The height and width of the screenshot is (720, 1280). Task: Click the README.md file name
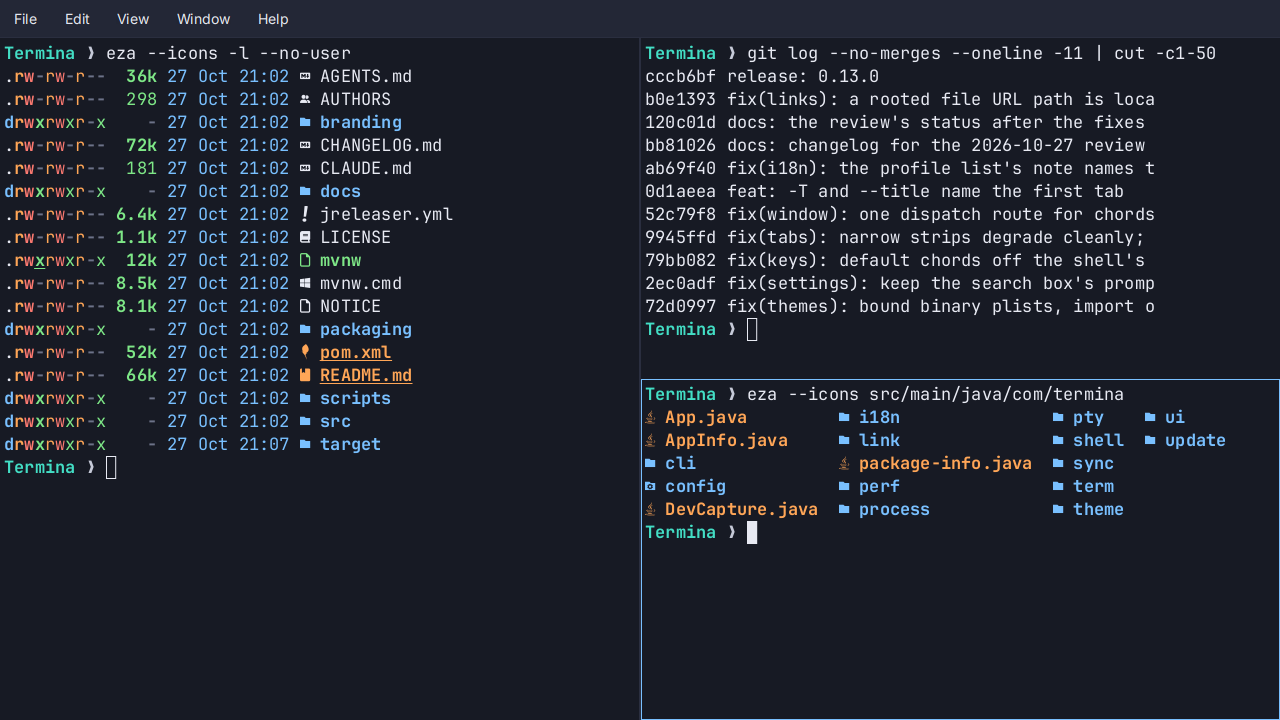[x=366, y=376]
